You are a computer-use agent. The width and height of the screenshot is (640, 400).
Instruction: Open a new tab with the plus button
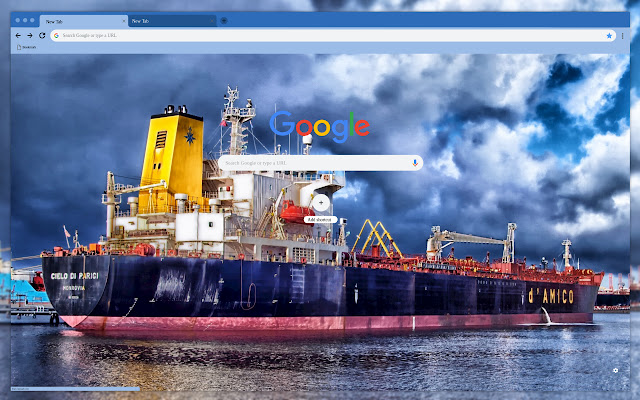[224, 21]
